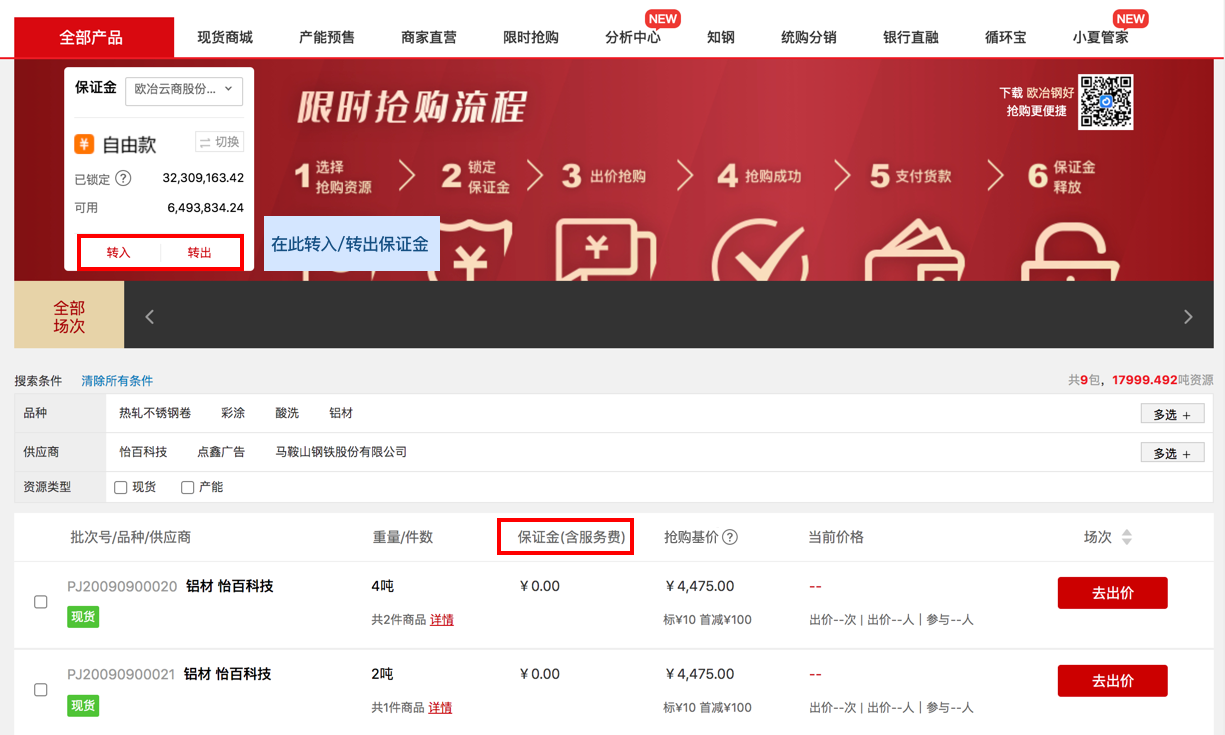
Task: Expand 多选 for the 供应商 filter row
Action: click(x=1172, y=453)
